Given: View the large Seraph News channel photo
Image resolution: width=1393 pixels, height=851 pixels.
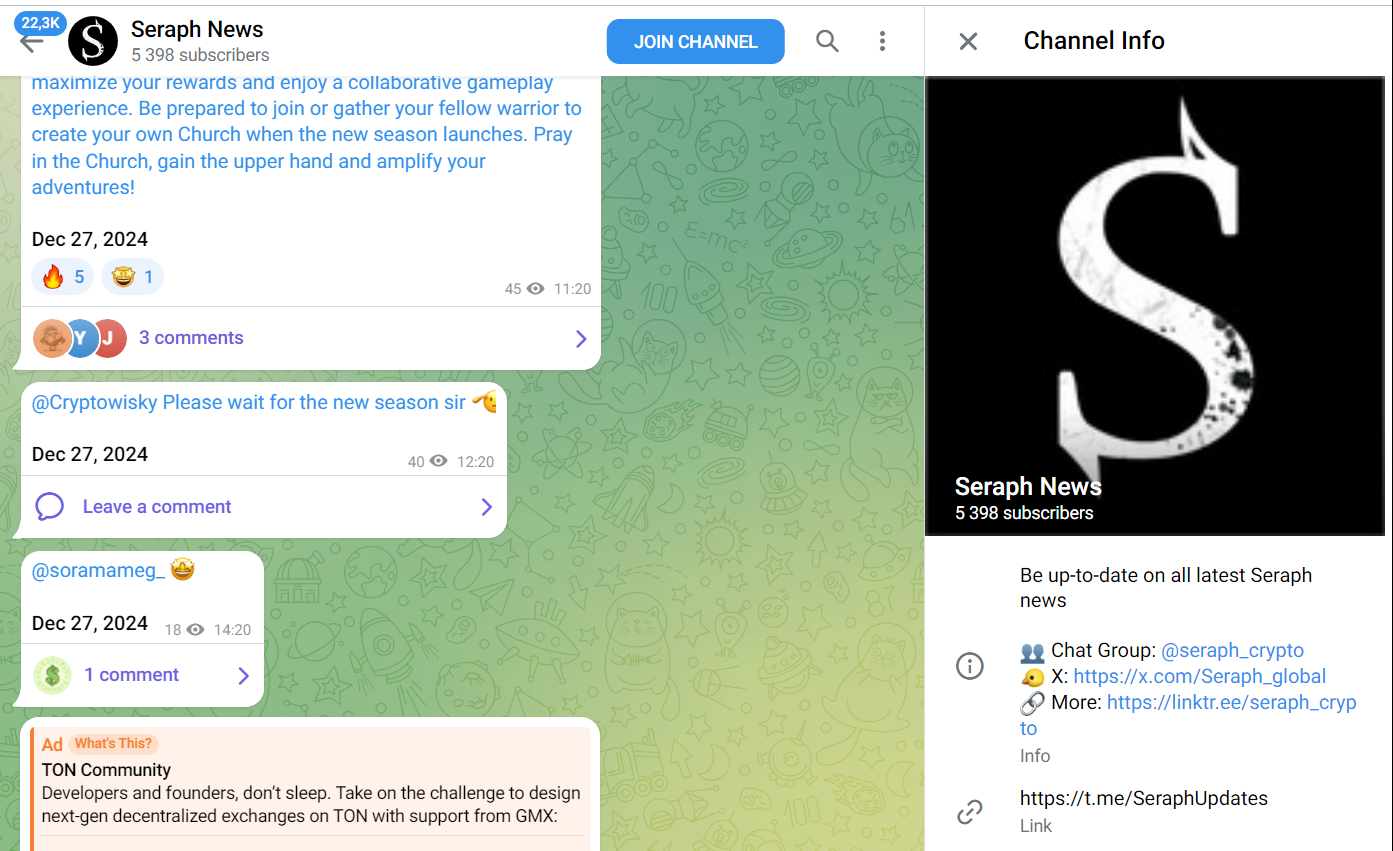Looking at the screenshot, I should click(1154, 306).
